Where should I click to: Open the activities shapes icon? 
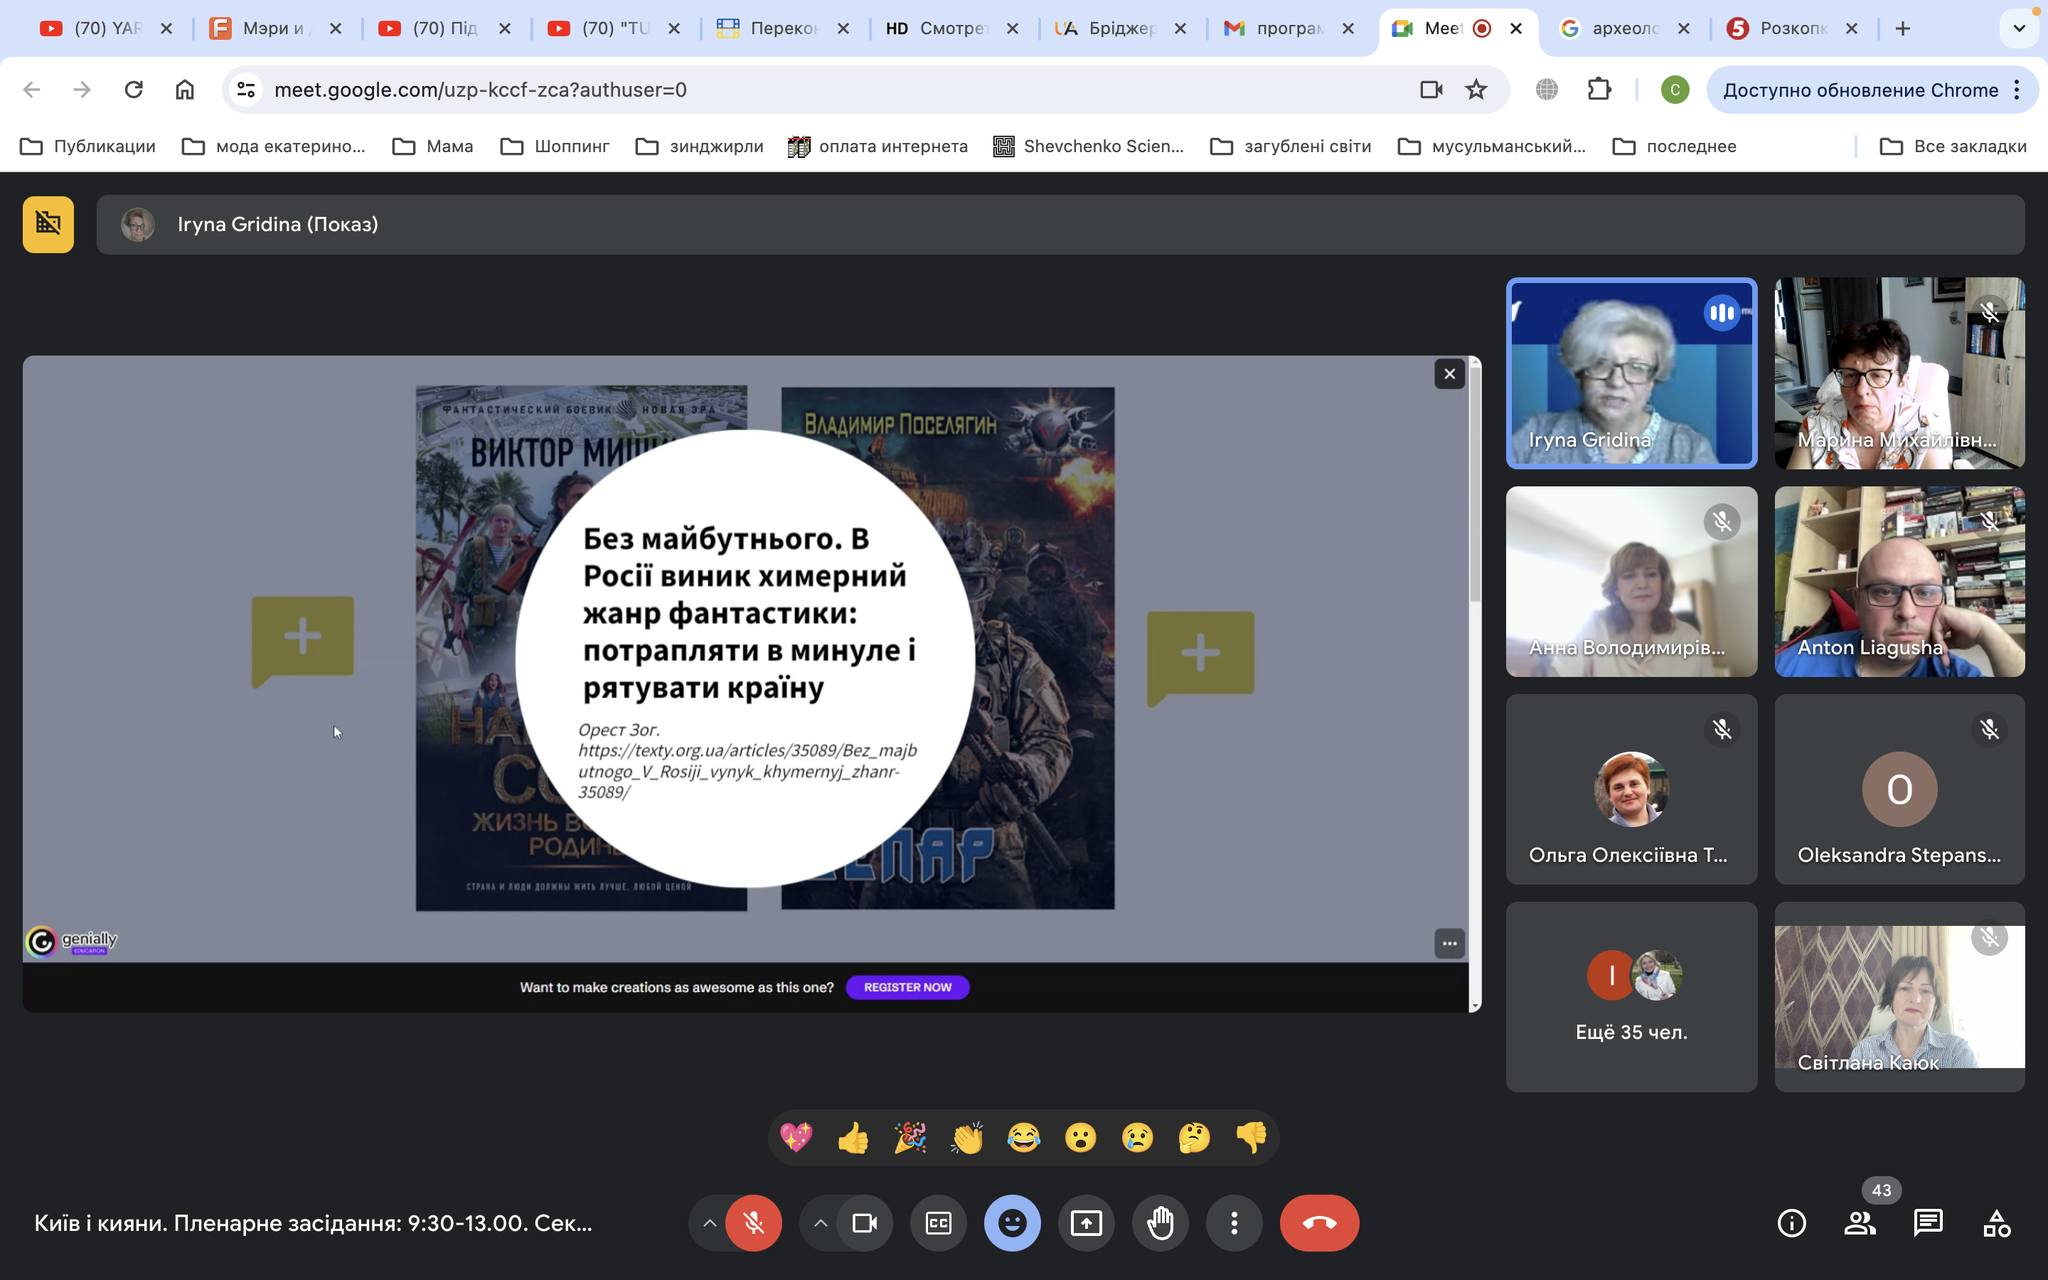1996,1223
